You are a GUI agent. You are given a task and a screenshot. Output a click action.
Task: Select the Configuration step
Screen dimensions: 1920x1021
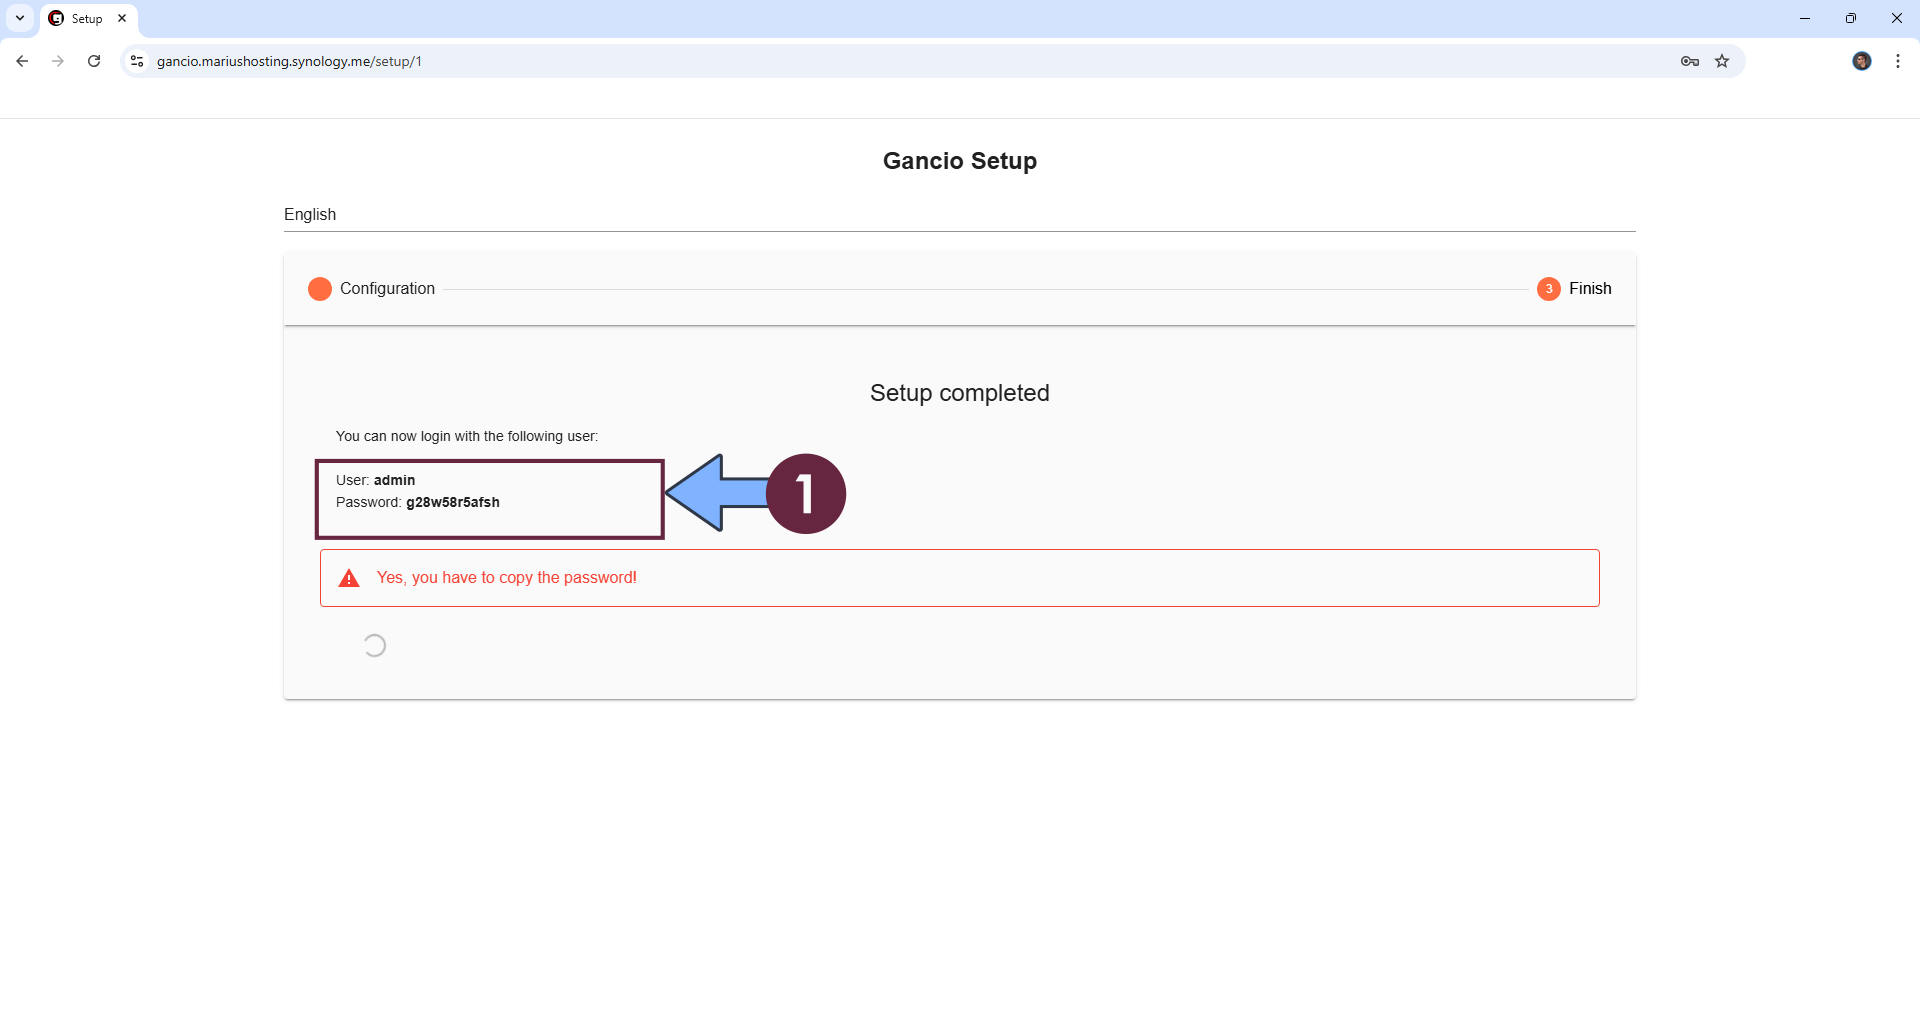pos(372,289)
